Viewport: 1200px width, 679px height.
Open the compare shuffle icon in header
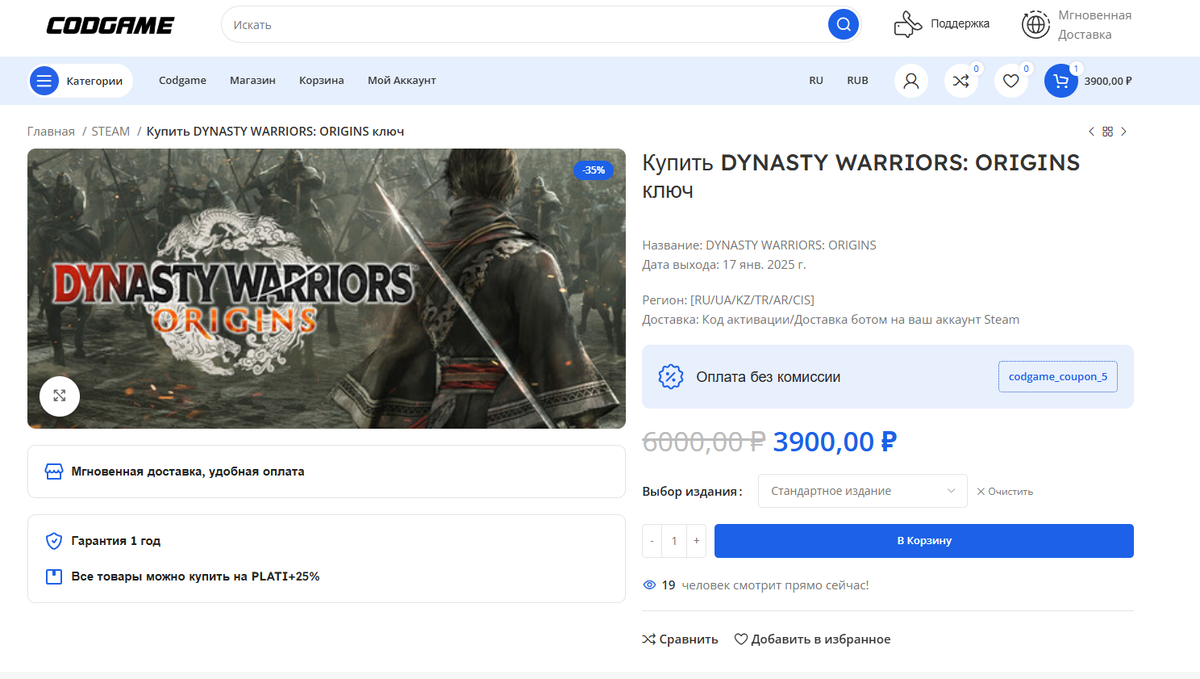pyautogui.click(x=961, y=81)
